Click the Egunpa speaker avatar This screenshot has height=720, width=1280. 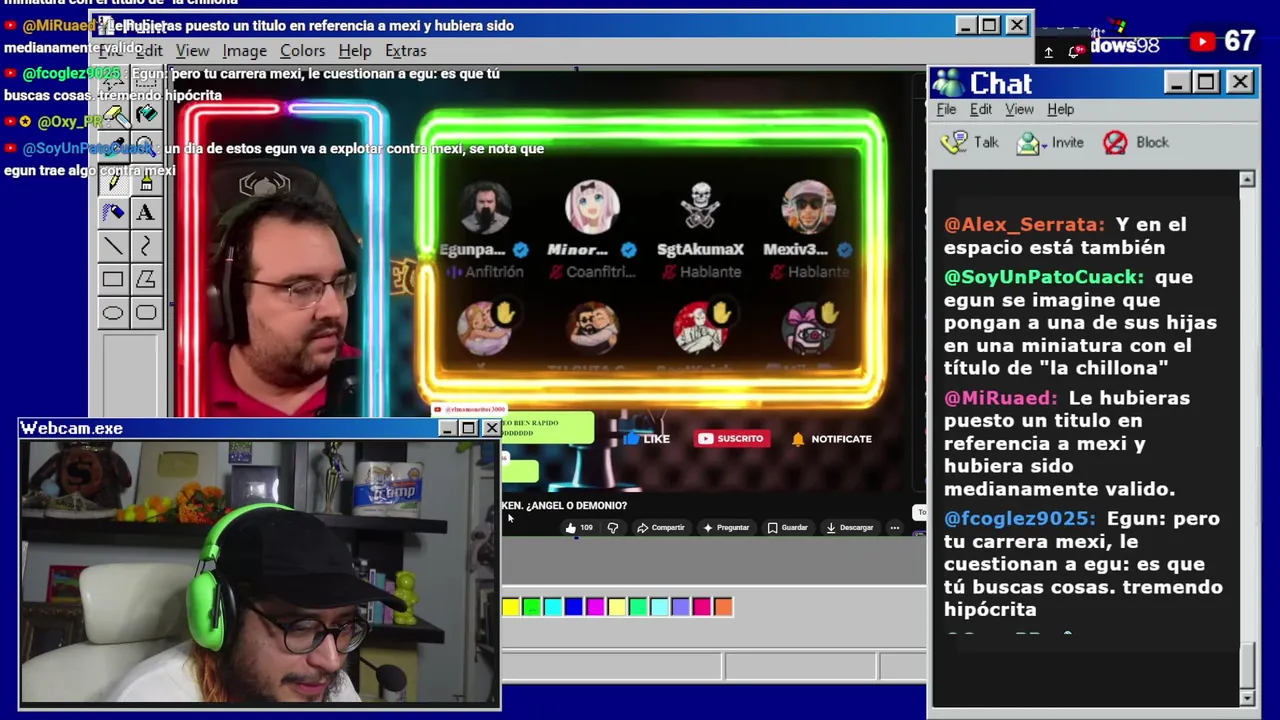pos(484,209)
